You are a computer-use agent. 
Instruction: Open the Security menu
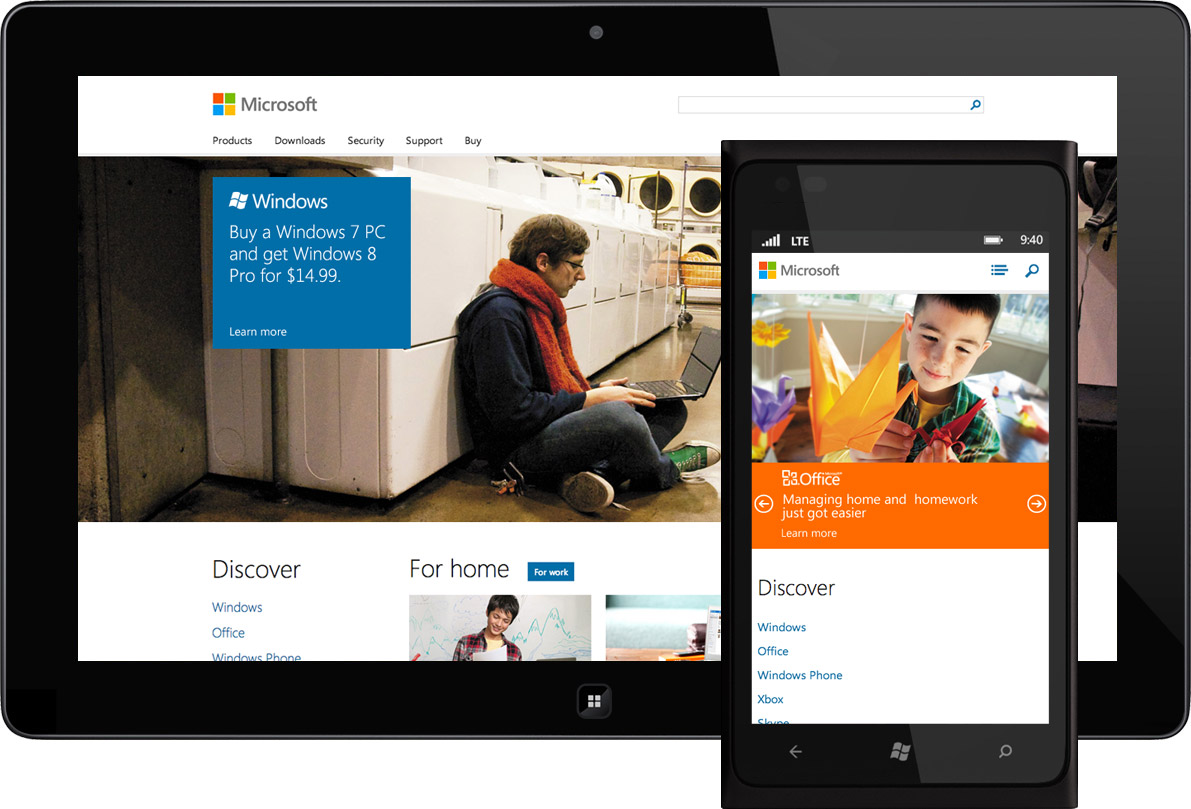click(365, 141)
